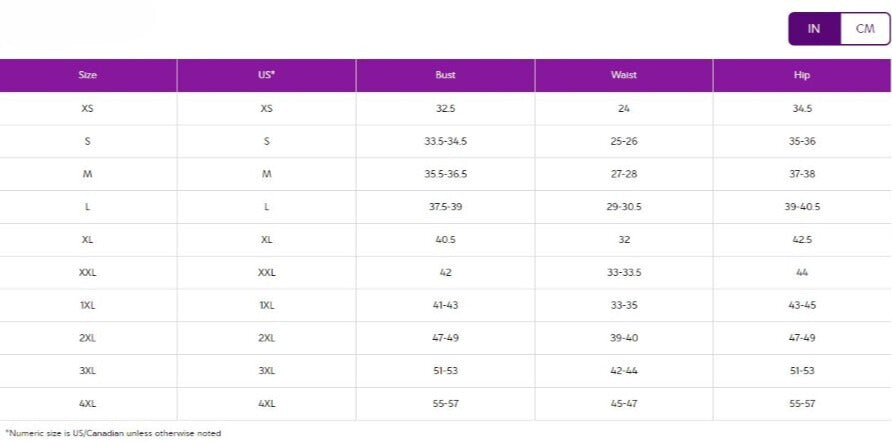Click waist value 33-35 for 1XL
The width and height of the screenshot is (892, 442).
(x=624, y=305)
